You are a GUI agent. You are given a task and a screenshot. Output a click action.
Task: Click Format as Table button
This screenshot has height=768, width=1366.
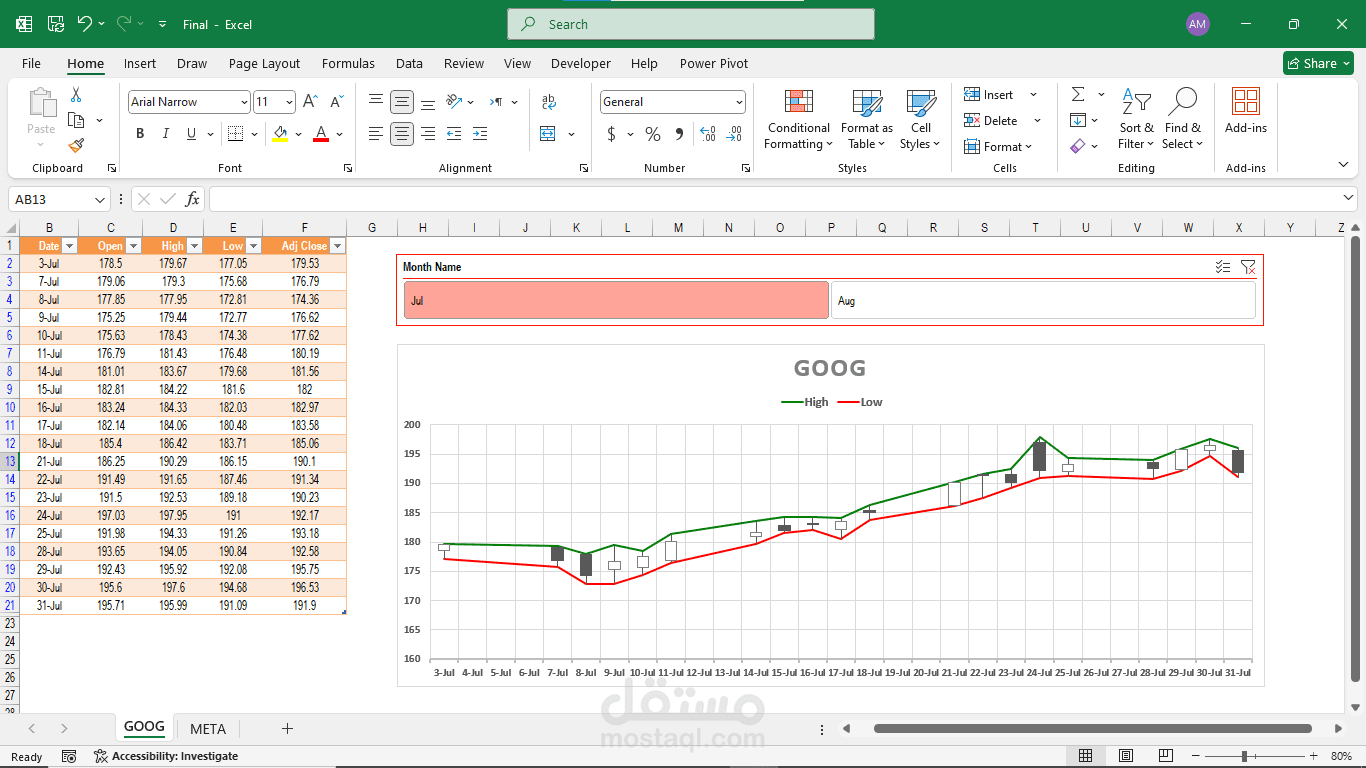tap(867, 119)
